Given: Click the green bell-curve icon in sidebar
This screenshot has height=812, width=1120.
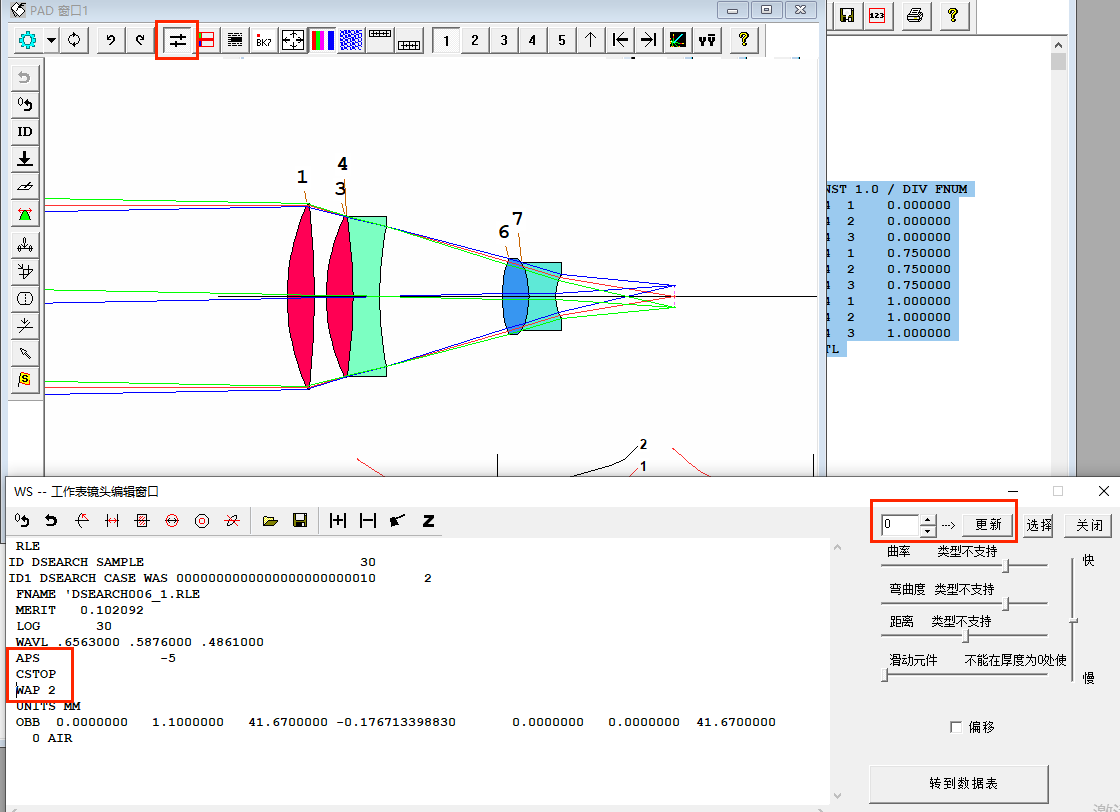Looking at the screenshot, I should coord(25,214).
